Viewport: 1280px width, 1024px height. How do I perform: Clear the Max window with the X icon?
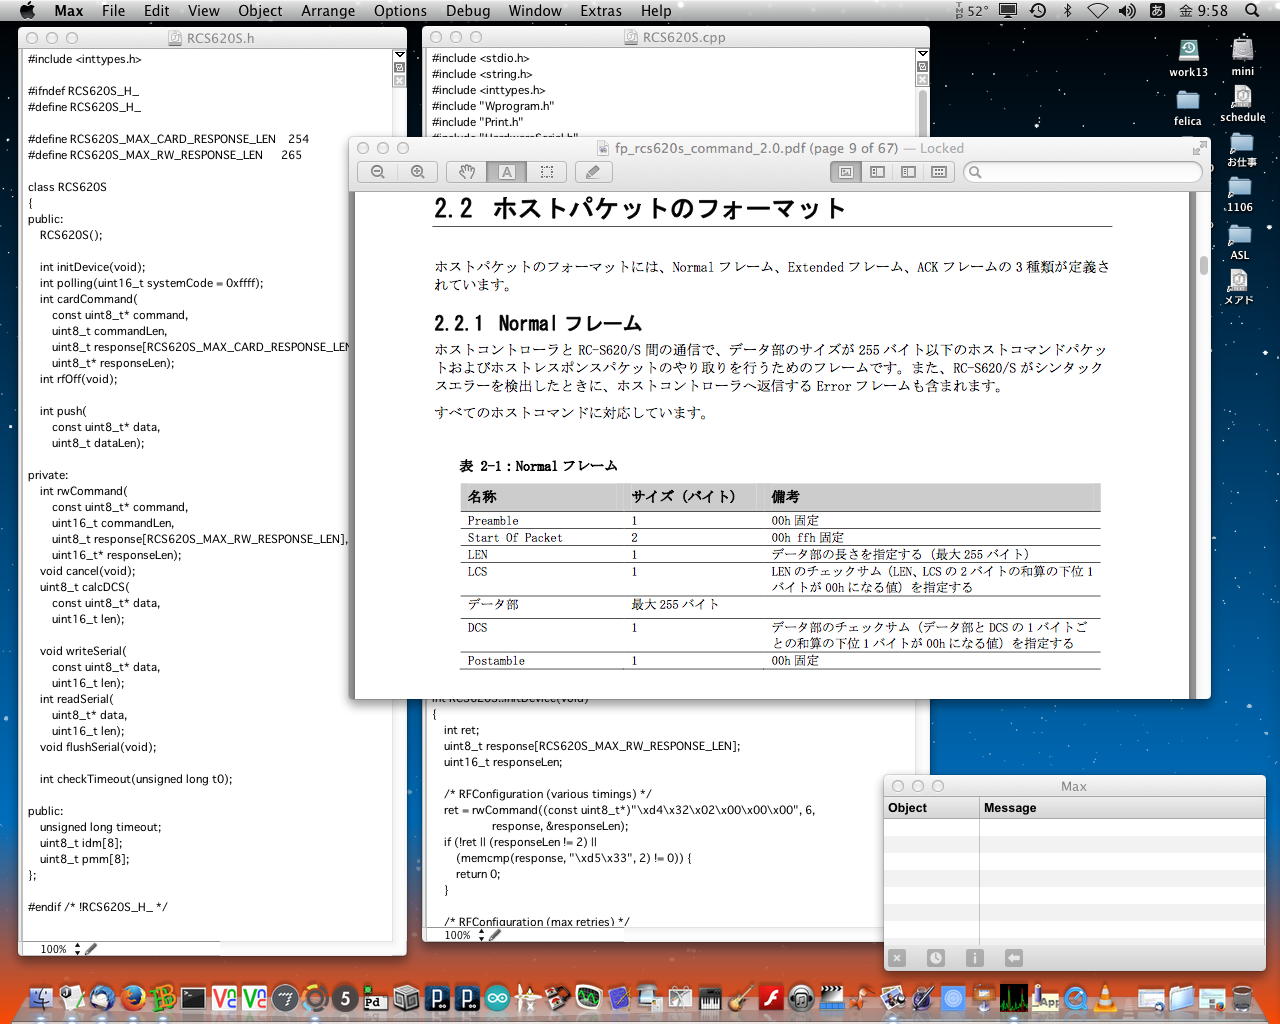897,958
